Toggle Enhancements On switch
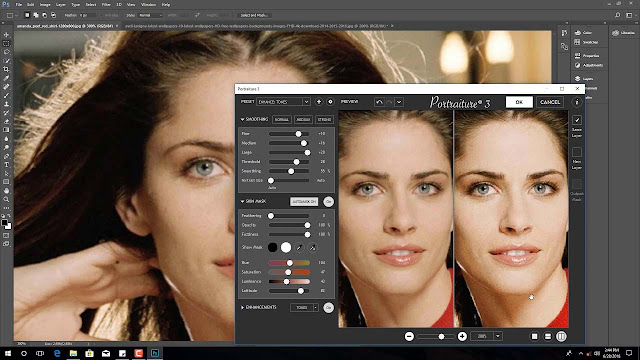Image resolution: width=640 pixels, height=360 pixels. [x=328, y=307]
